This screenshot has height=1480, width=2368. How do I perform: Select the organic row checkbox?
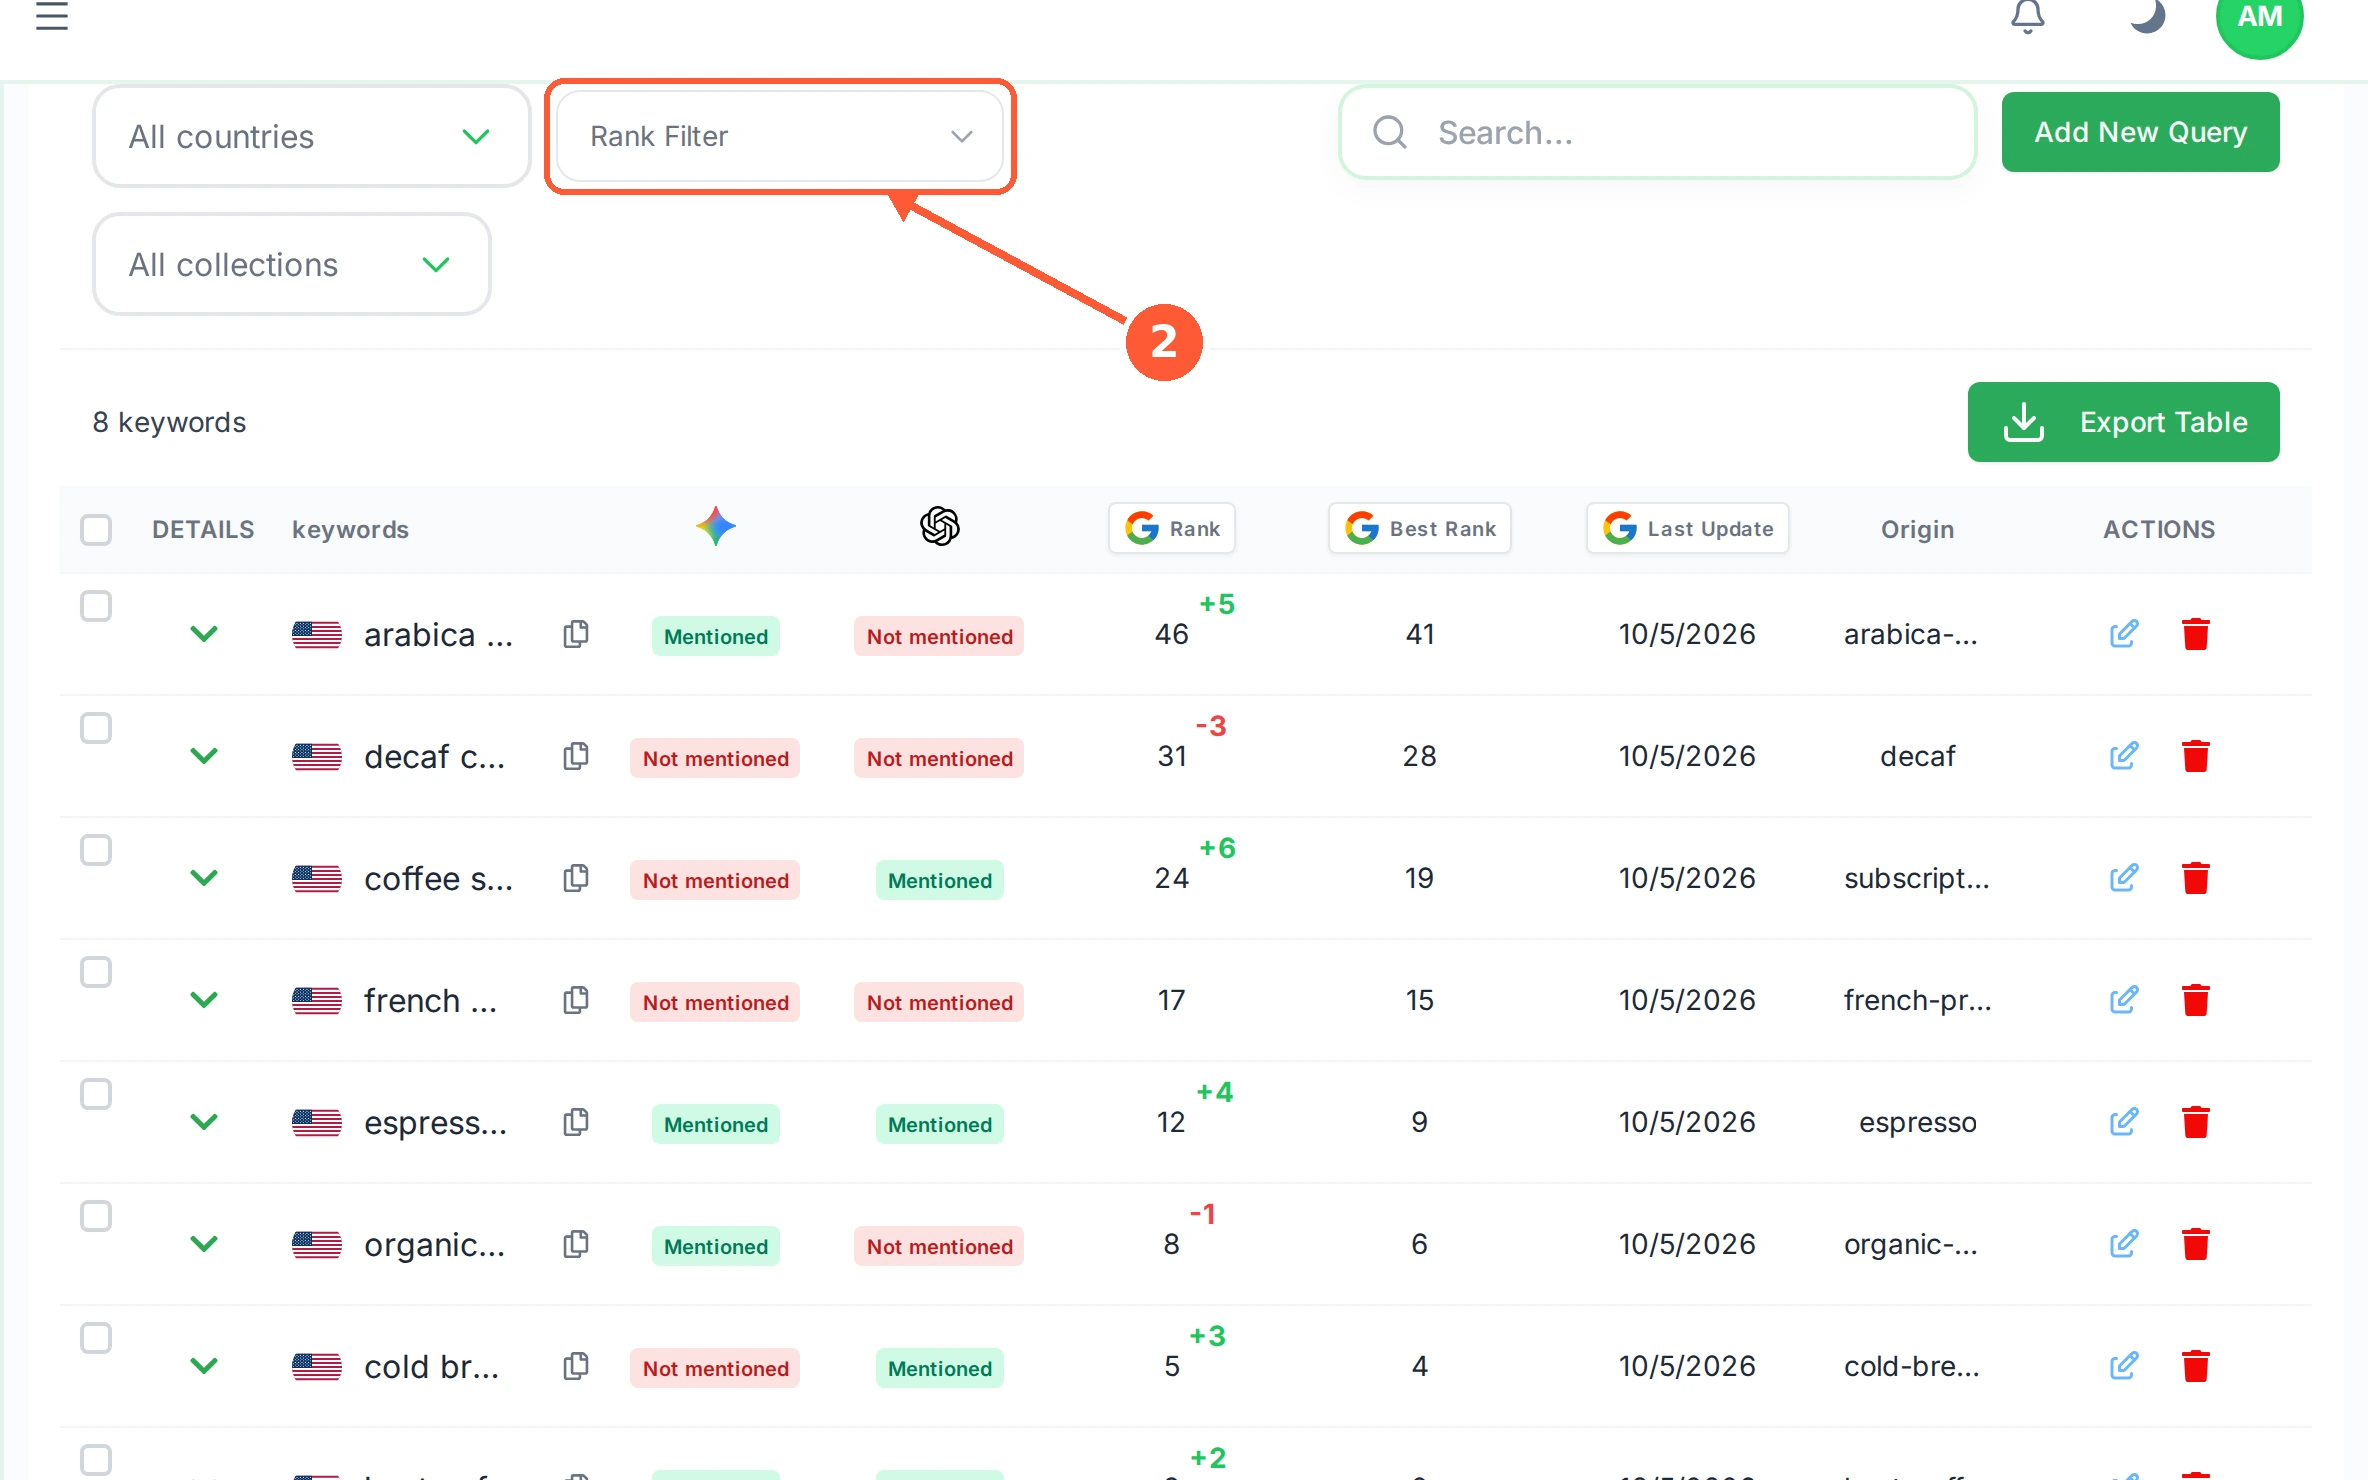(x=96, y=1216)
